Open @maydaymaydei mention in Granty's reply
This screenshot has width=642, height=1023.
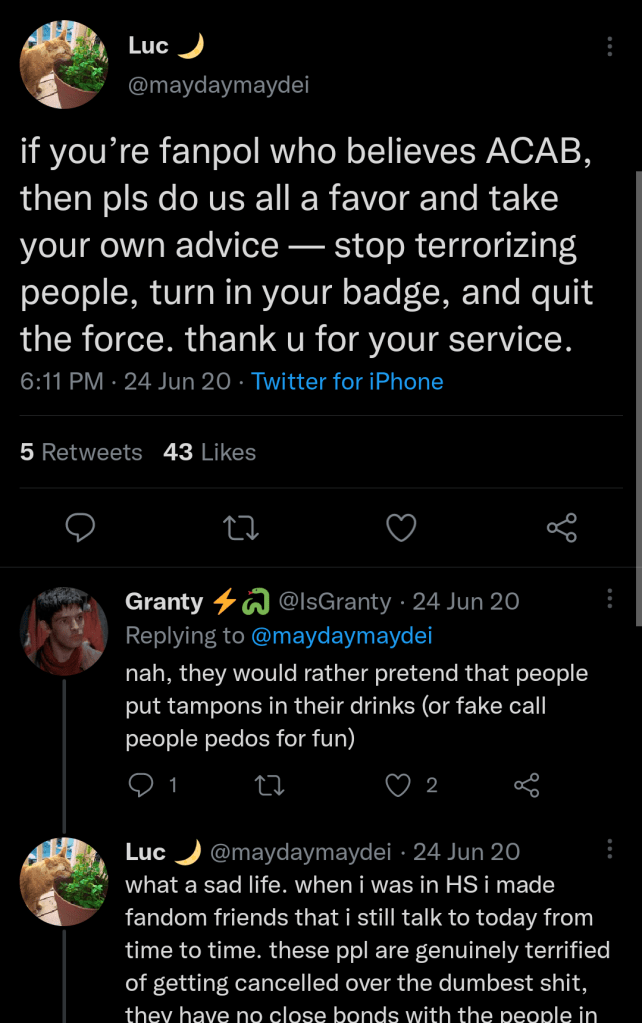click(341, 635)
